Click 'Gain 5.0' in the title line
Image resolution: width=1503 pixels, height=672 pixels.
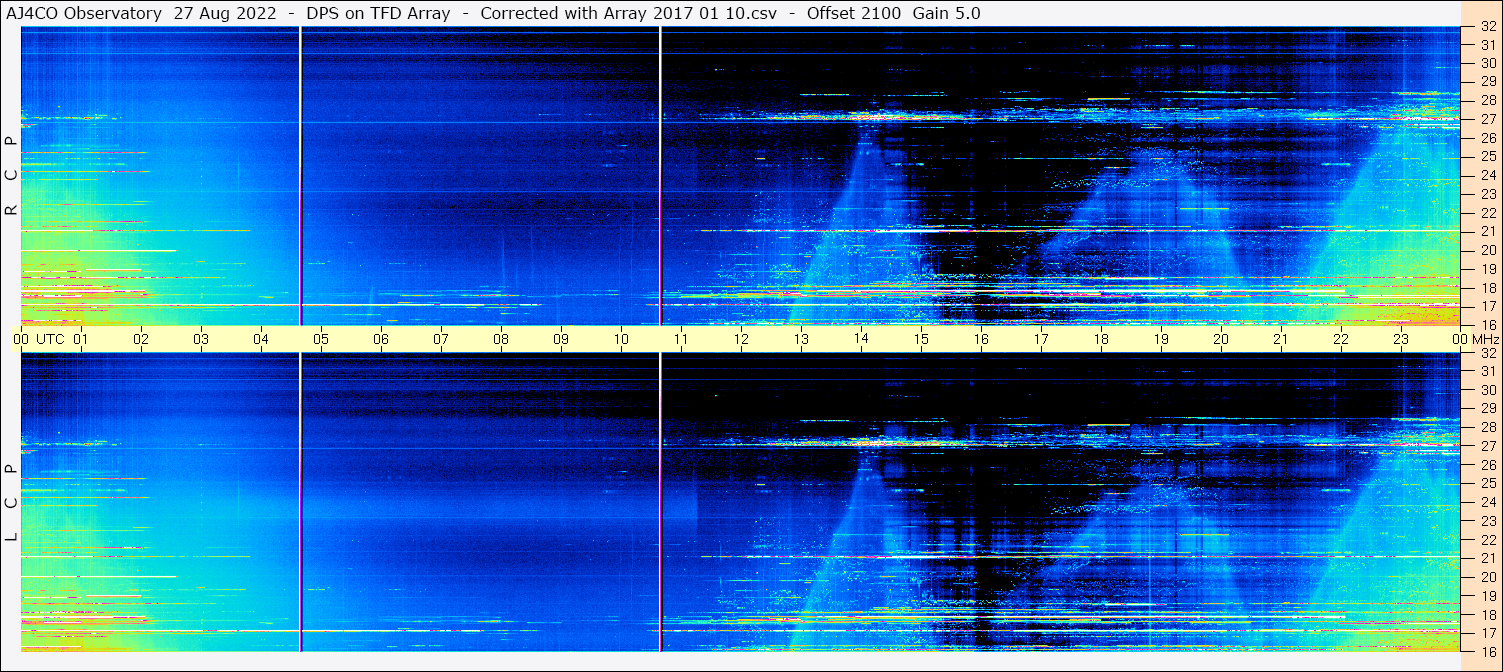[x=946, y=14]
